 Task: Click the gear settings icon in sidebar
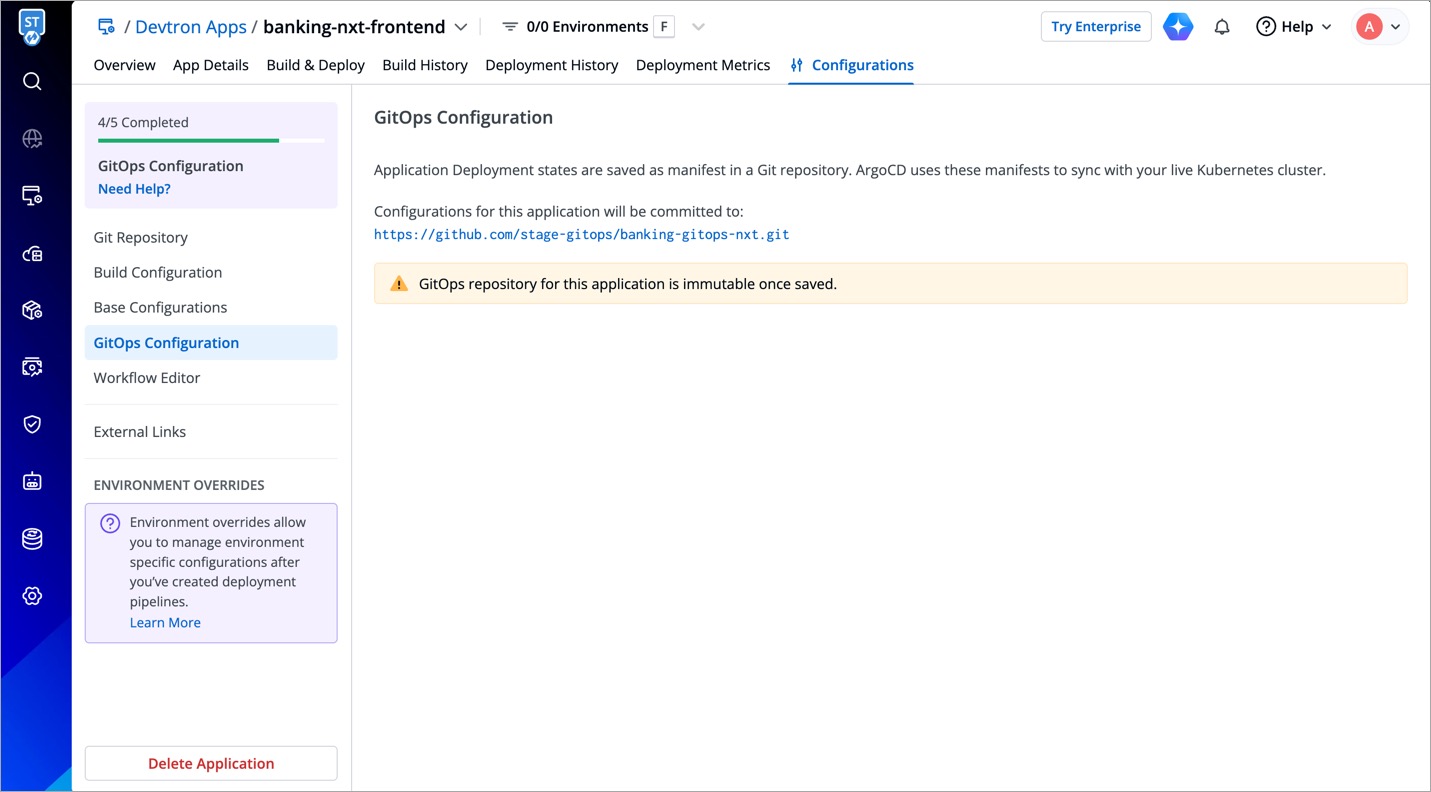coord(32,596)
